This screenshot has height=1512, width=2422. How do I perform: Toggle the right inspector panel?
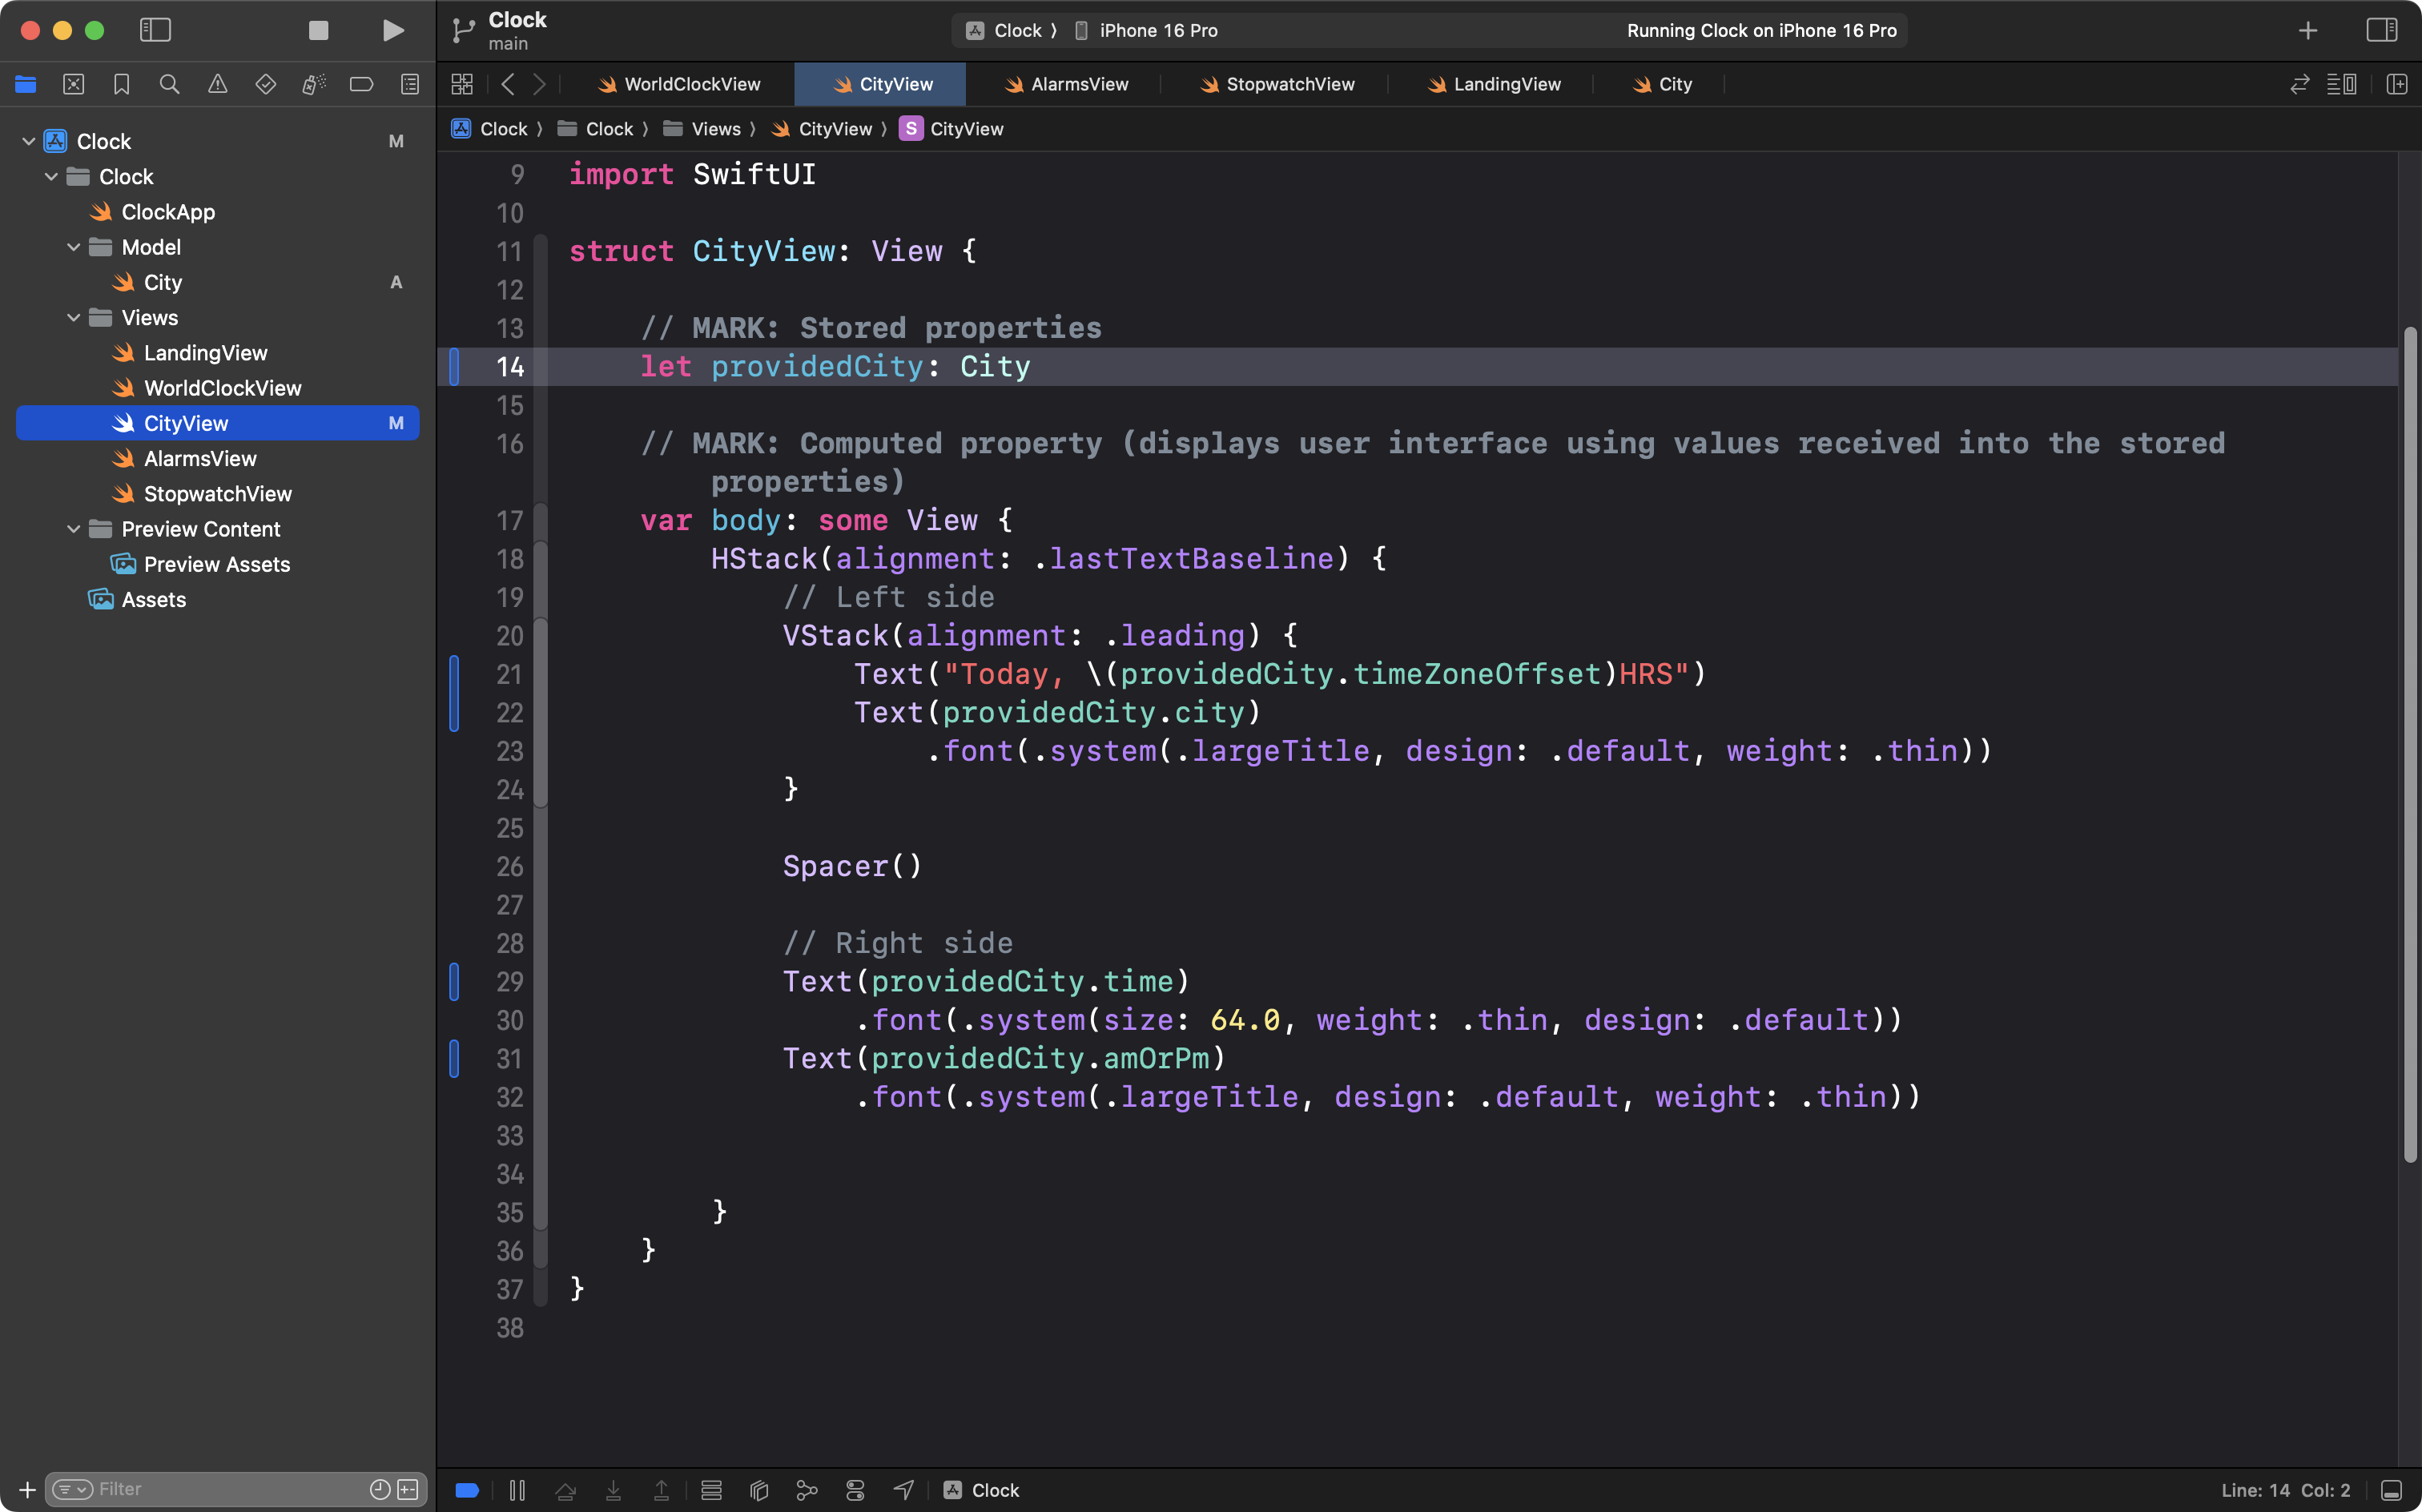coord(2381,31)
